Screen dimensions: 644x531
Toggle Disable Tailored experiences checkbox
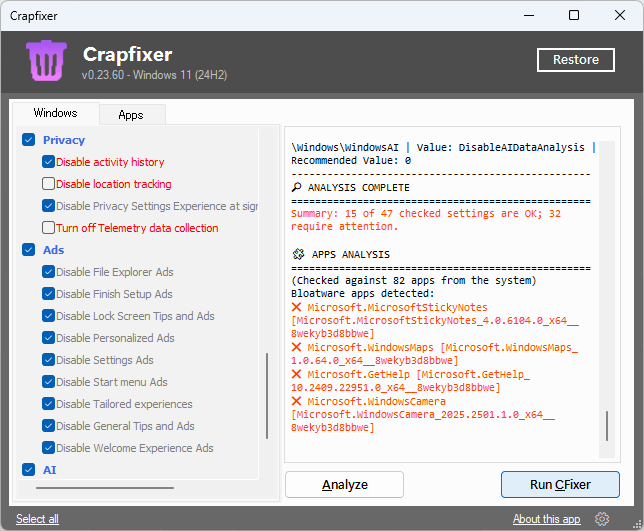48,404
